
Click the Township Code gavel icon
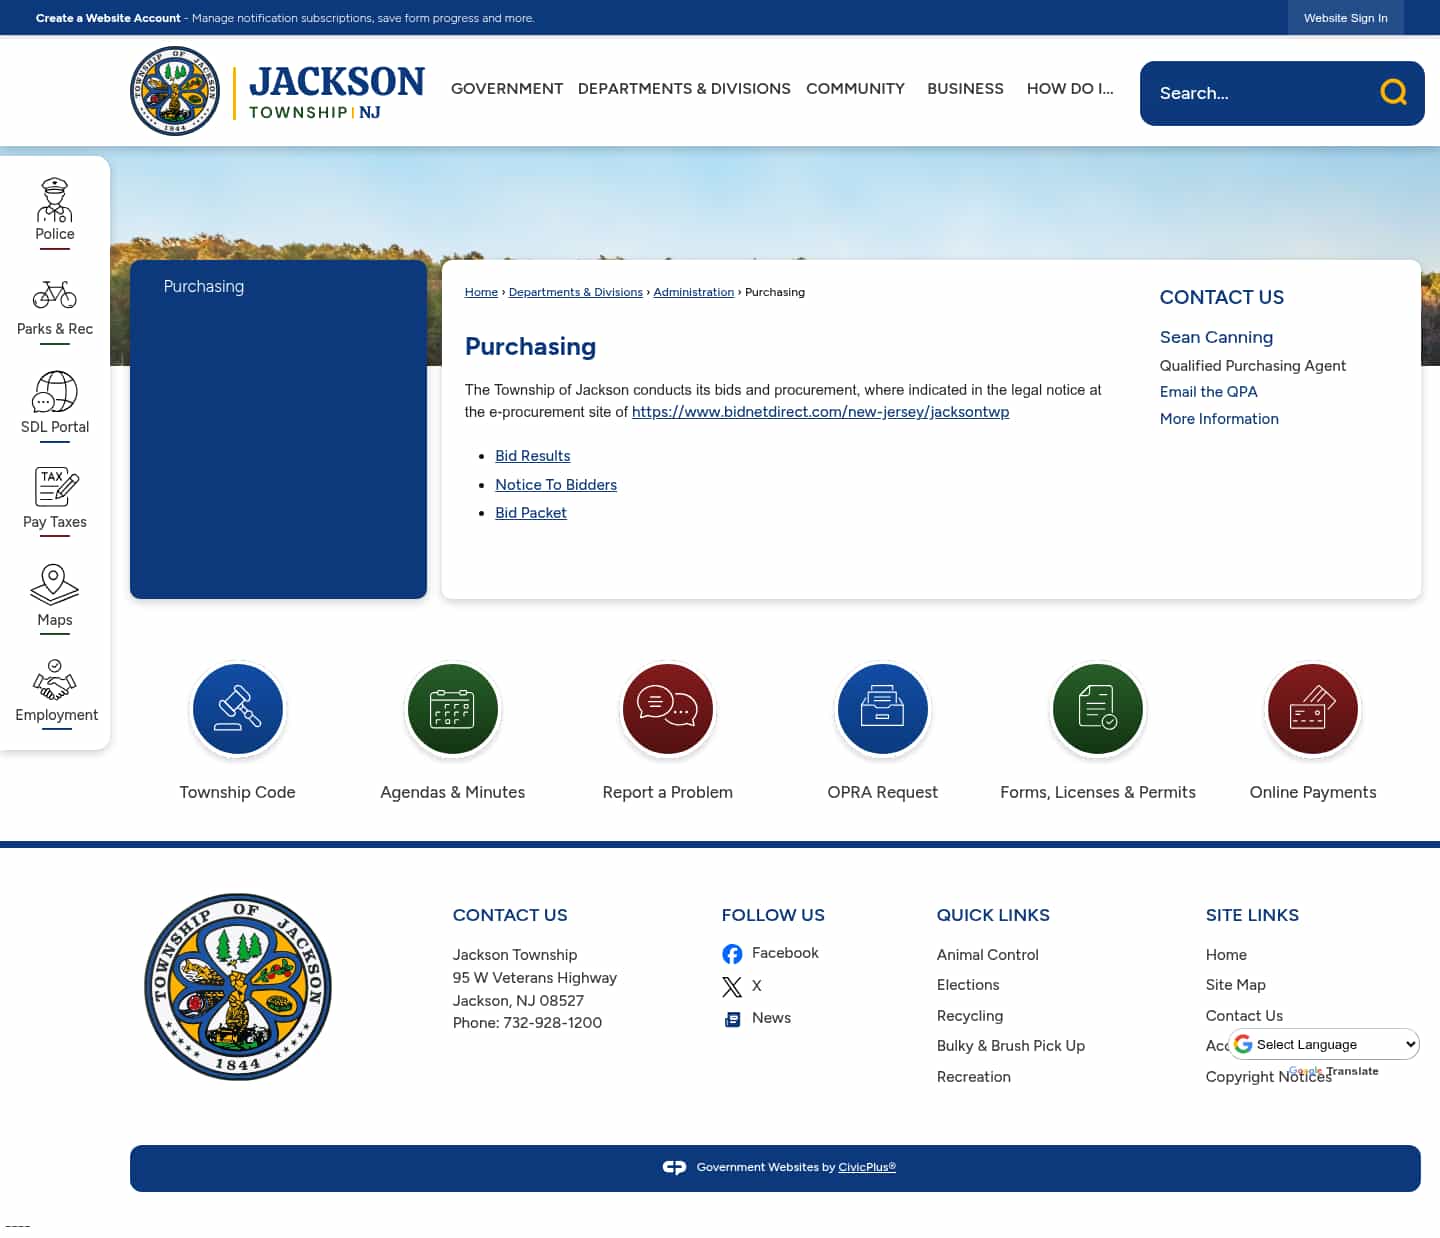pos(237,709)
